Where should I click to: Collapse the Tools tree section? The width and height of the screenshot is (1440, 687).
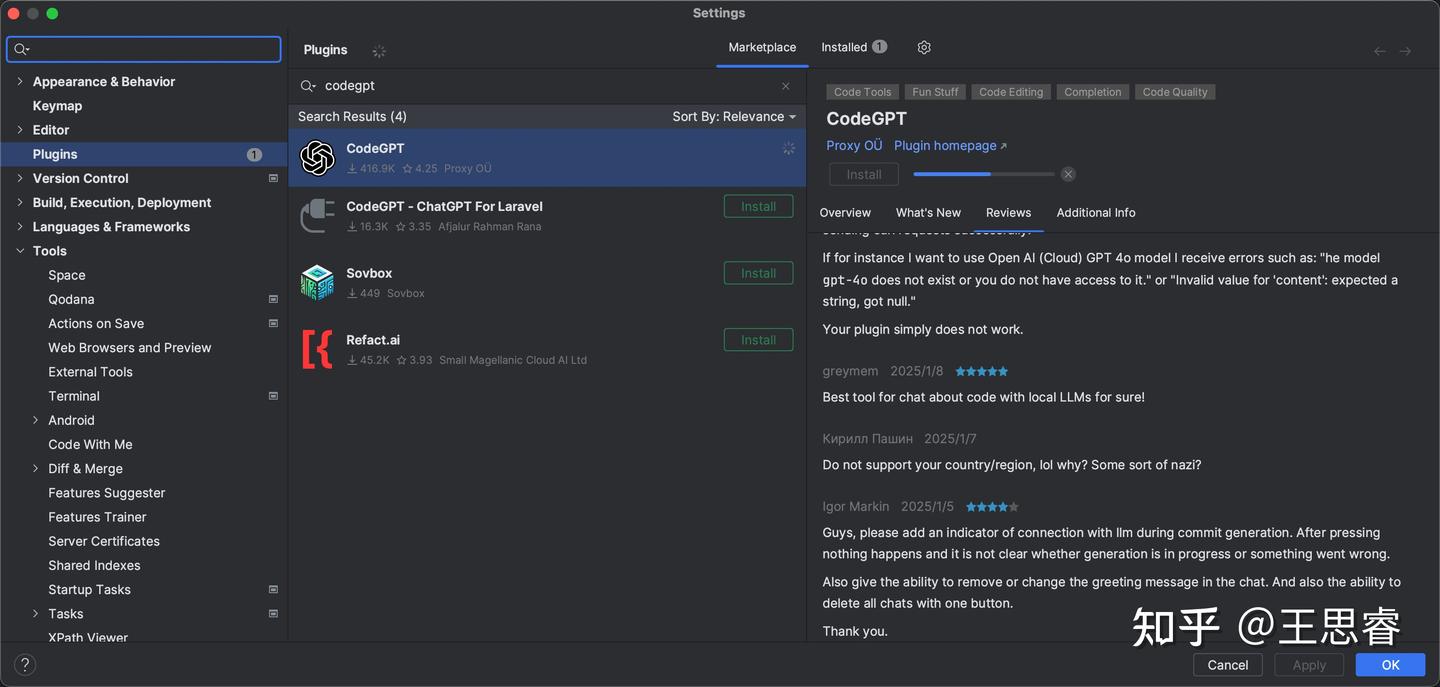click(20, 251)
